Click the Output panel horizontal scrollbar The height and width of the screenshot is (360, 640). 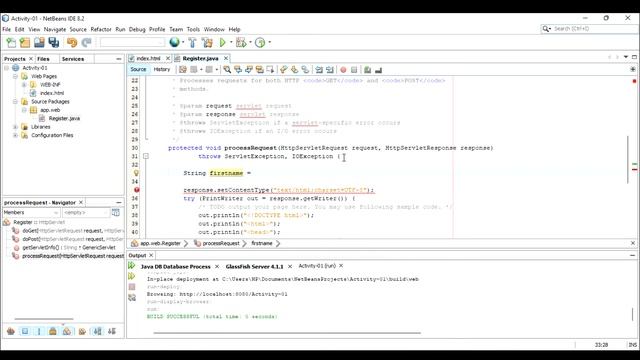tap(287, 333)
